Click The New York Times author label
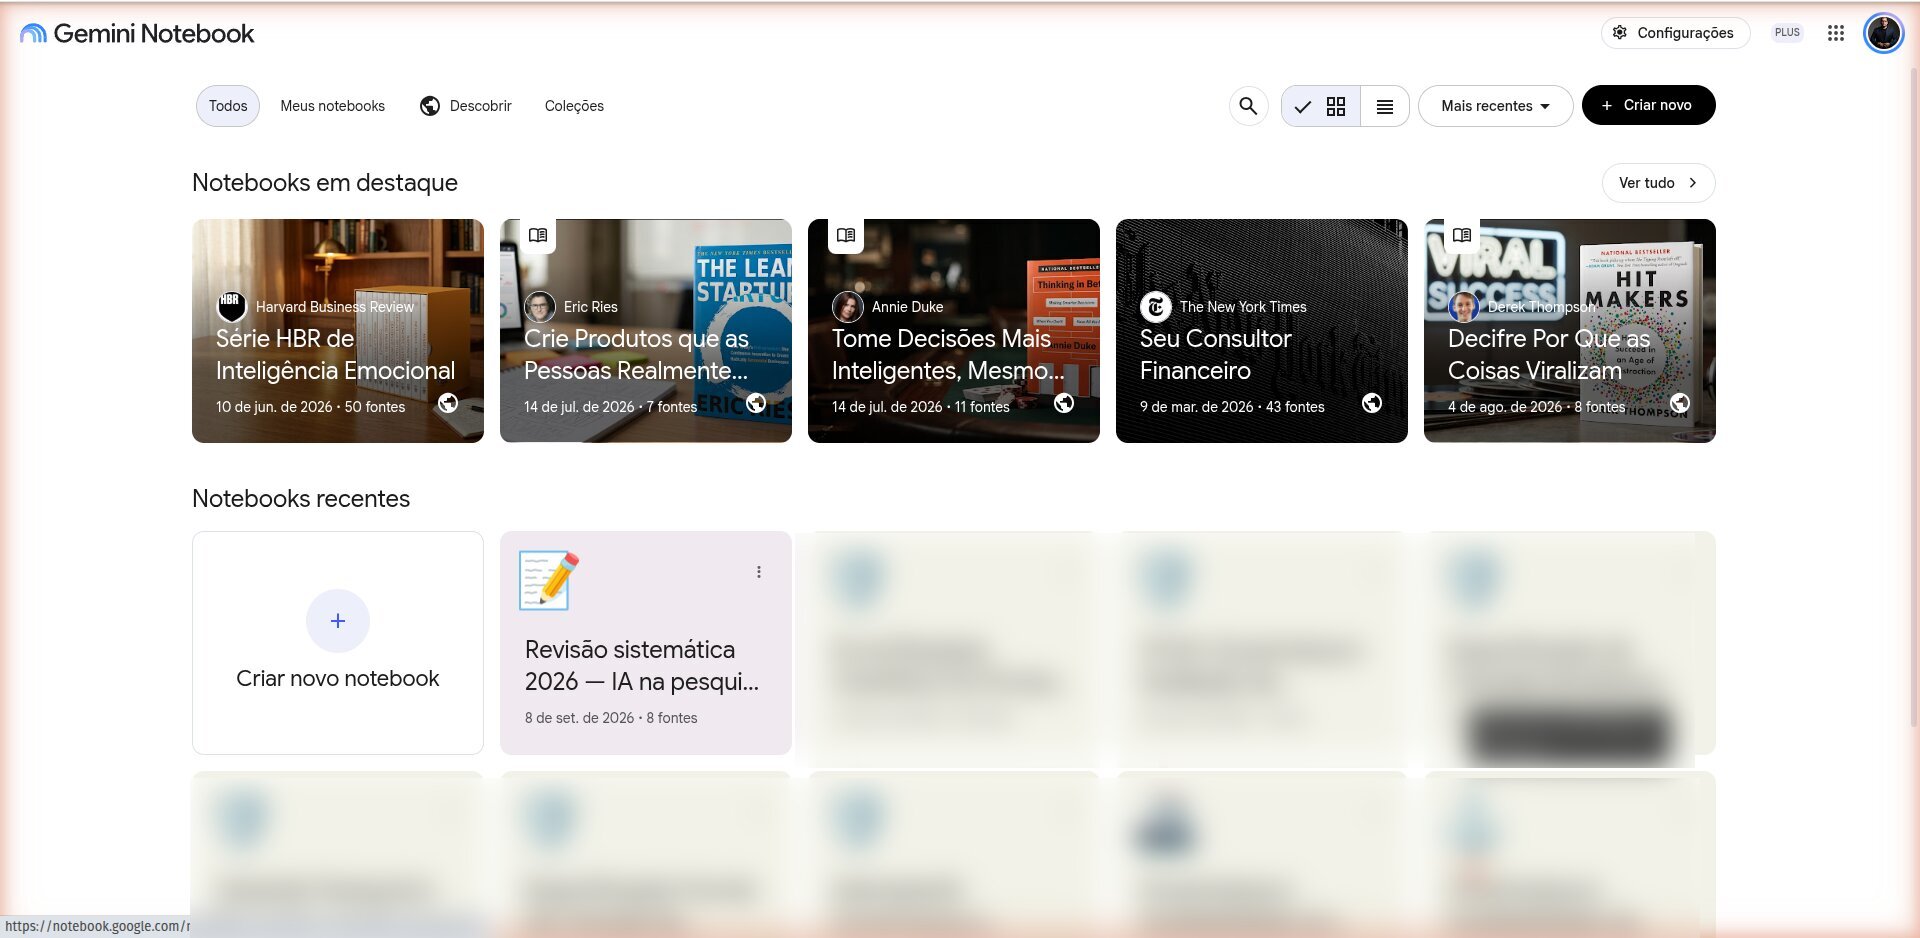The width and height of the screenshot is (1920, 938). point(1243,307)
